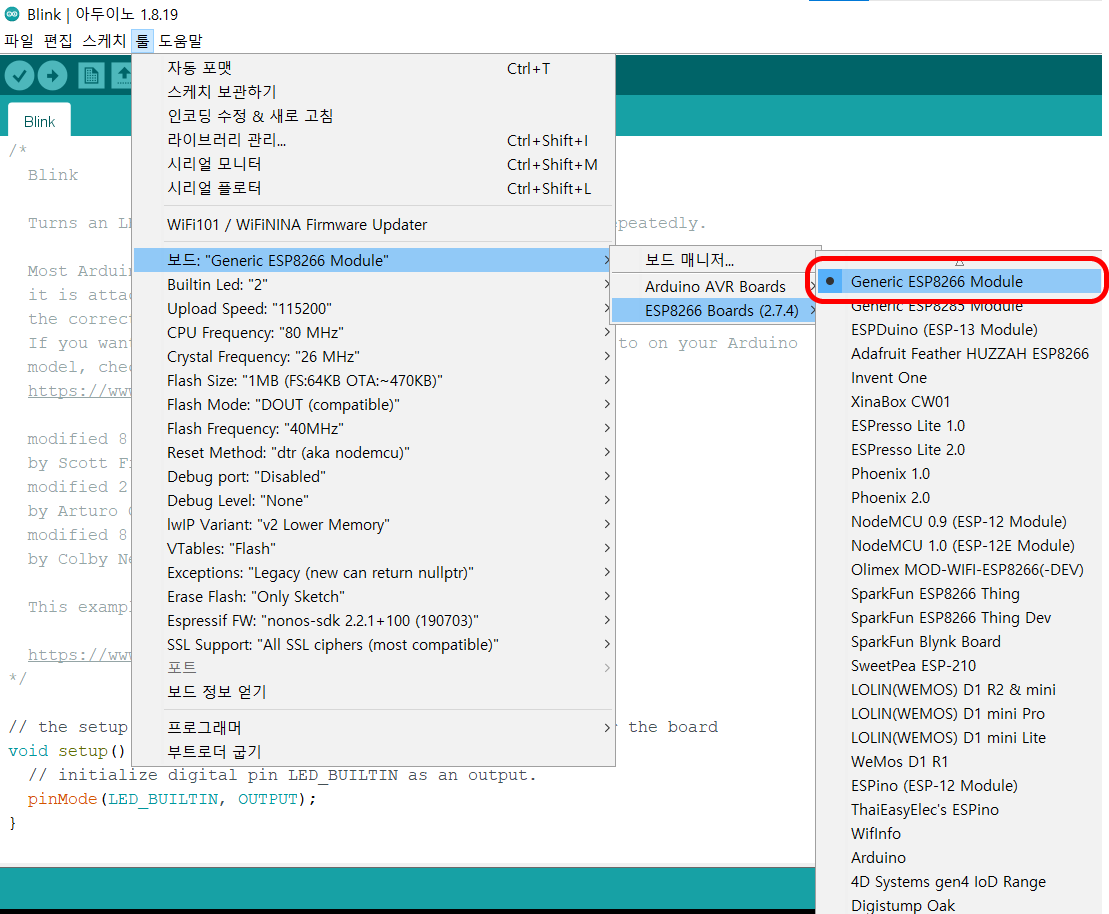Select ESPresso Lite 1.0 board
Viewport: 1109px width, 914px height.
[960, 426]
